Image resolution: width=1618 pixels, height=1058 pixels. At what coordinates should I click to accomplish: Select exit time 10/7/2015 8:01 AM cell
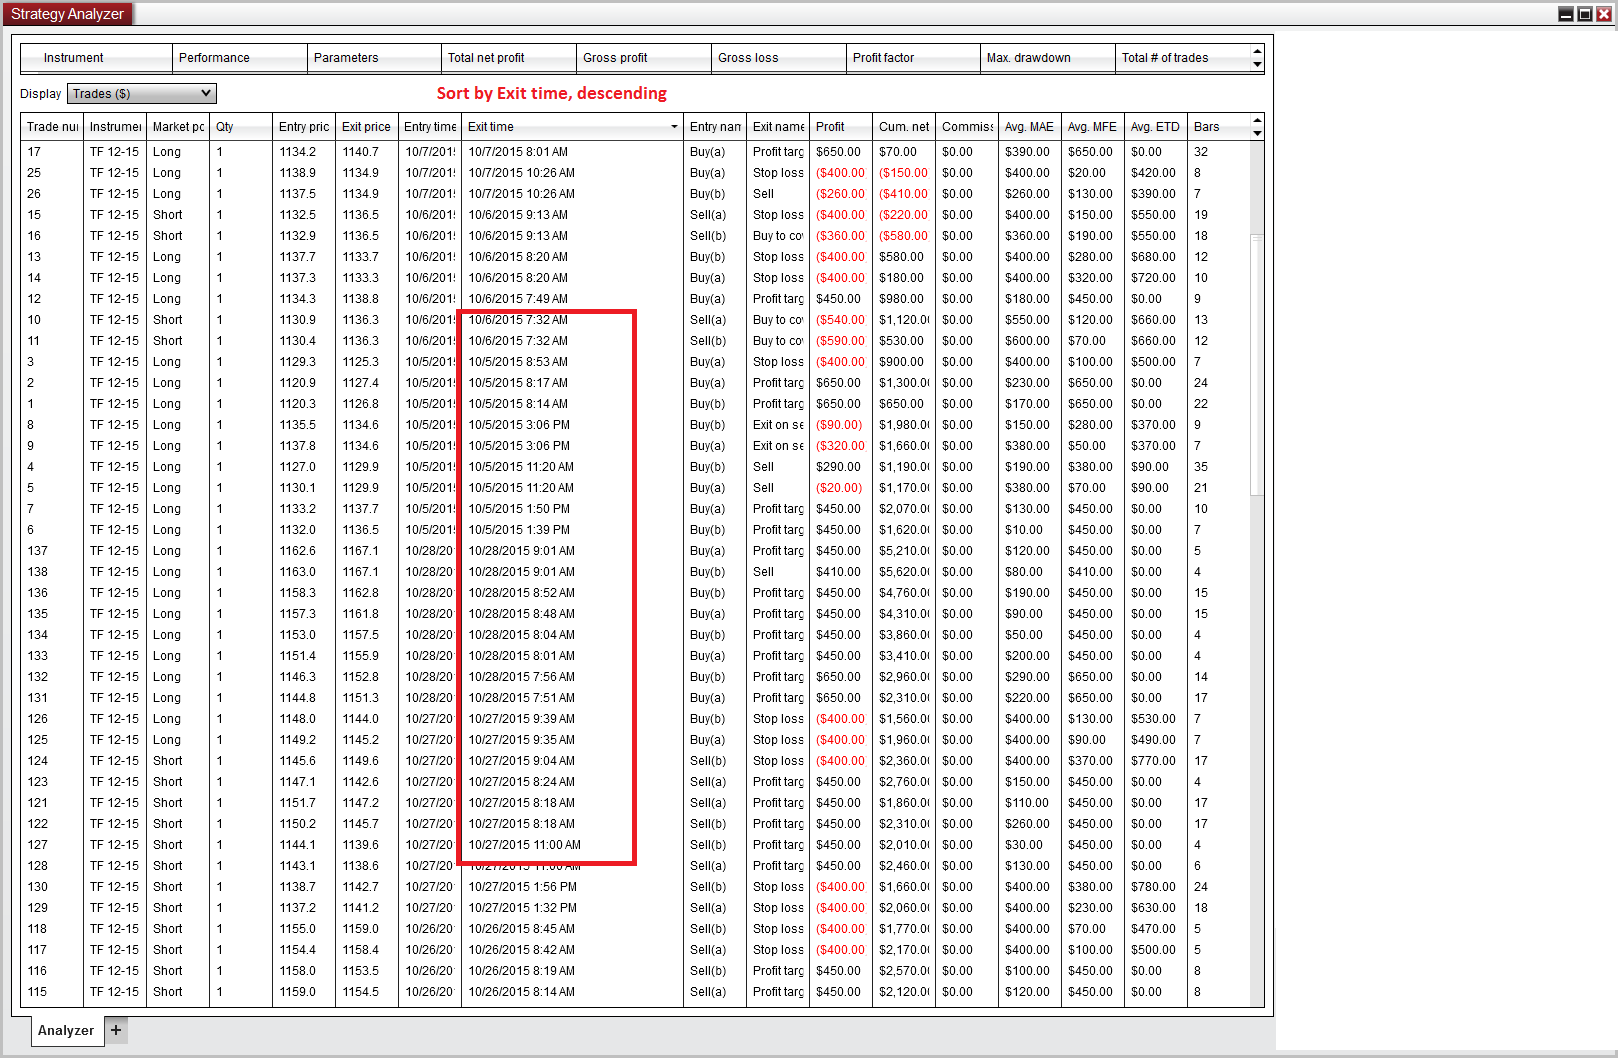[572, 152]
